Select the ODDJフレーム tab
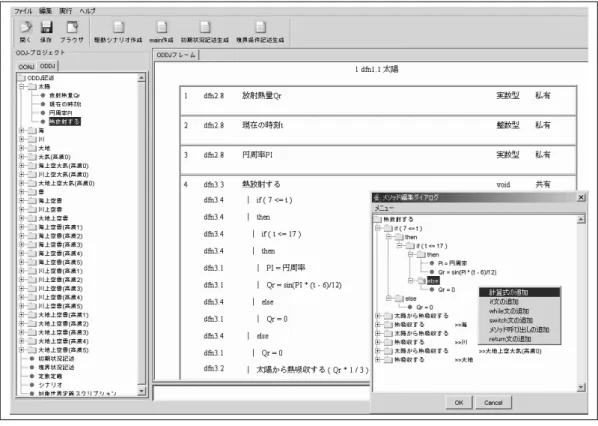 (176, 55)
